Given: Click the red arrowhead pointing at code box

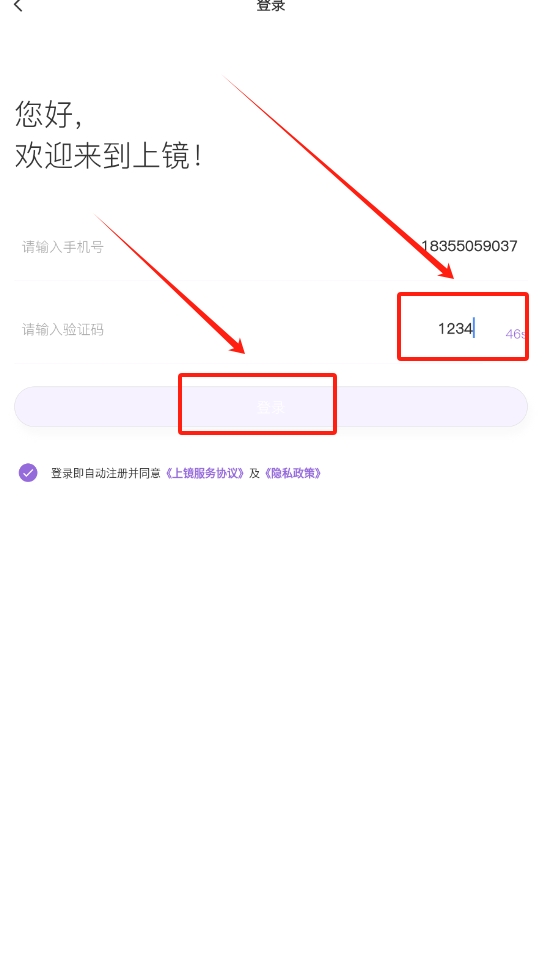Looking at the screenshot, I should click(445, 269).
